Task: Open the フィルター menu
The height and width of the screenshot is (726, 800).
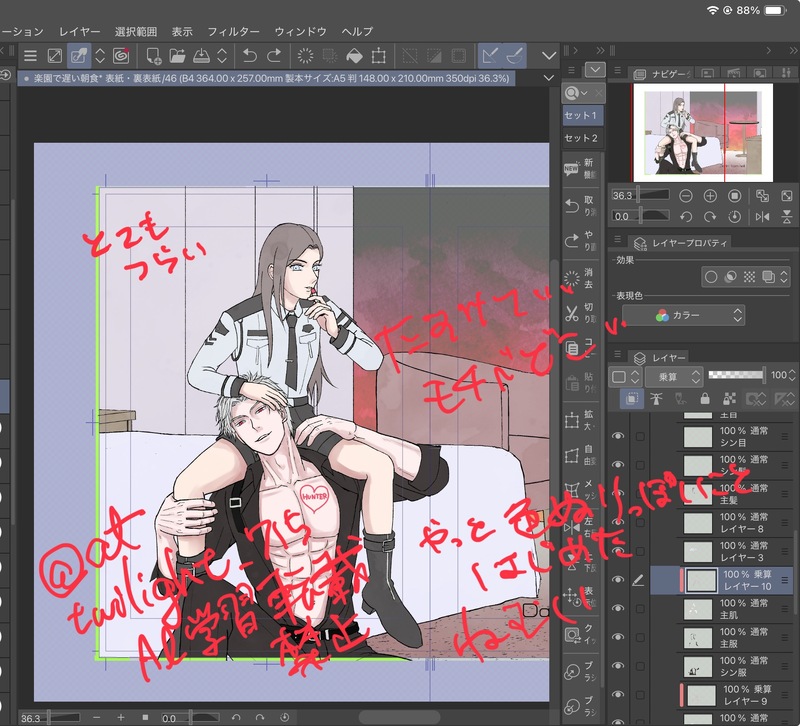Action: click(233, 32)
